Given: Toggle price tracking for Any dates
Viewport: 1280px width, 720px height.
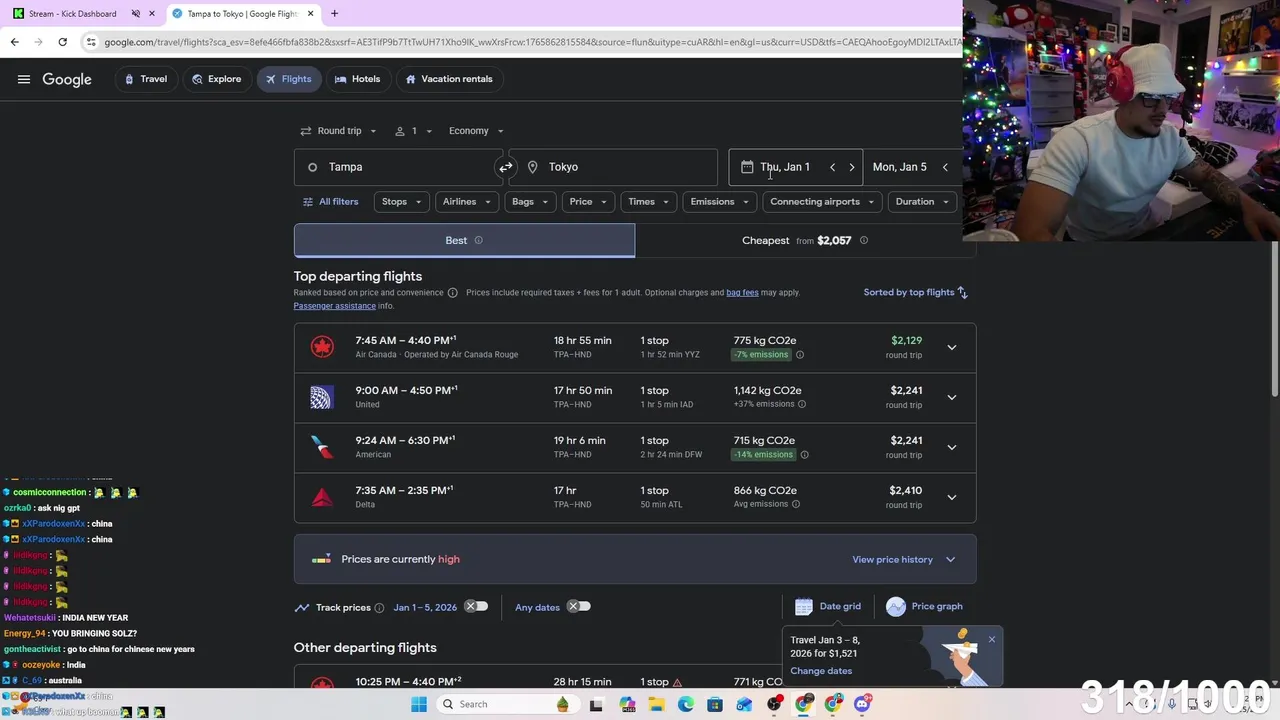Looking at the screenshot, I should [x=579, y=607].
